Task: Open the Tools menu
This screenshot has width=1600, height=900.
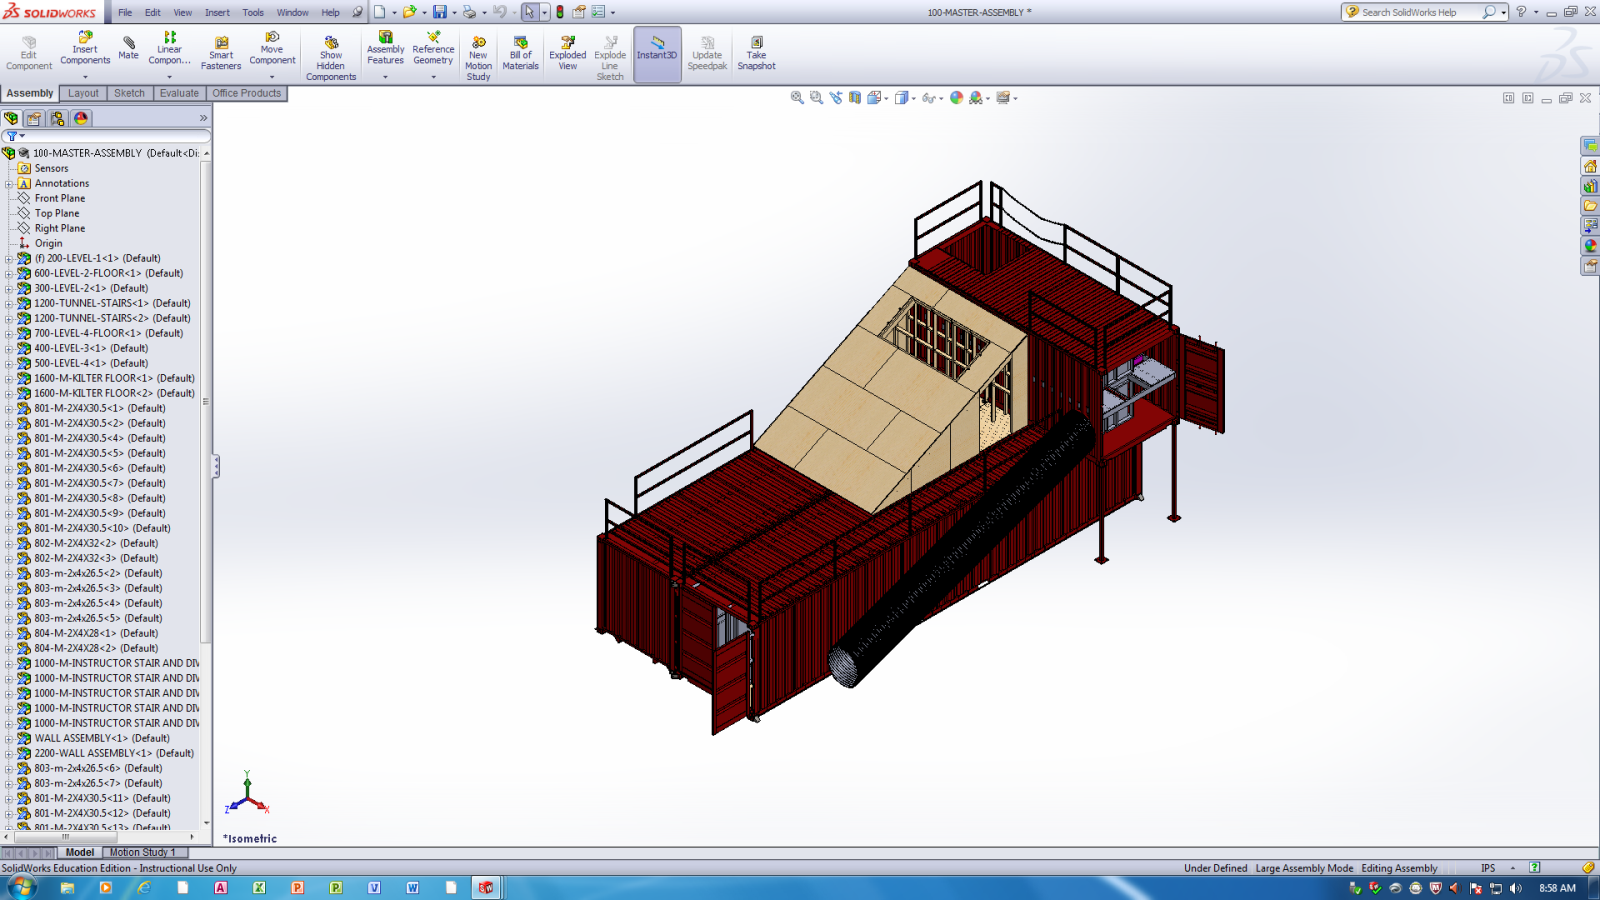Action: coord(253,13)
